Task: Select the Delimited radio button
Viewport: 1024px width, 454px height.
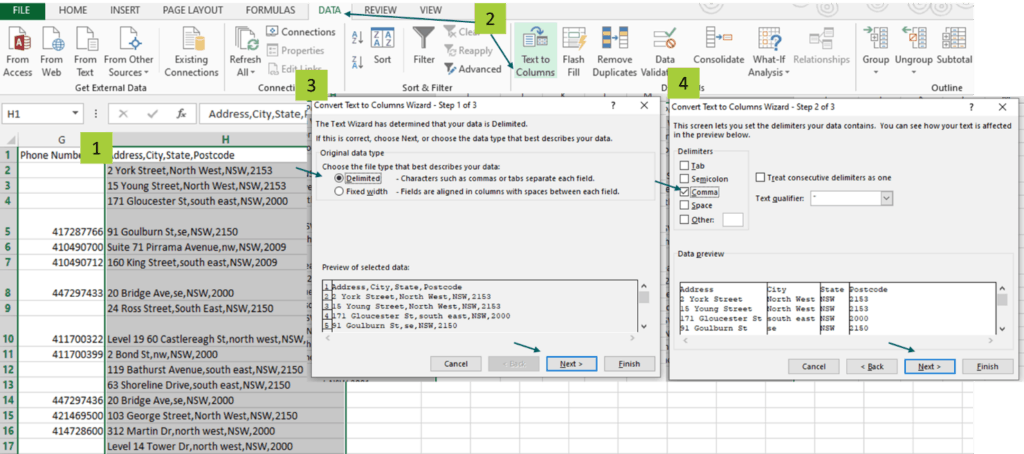Action: (338, 178)
